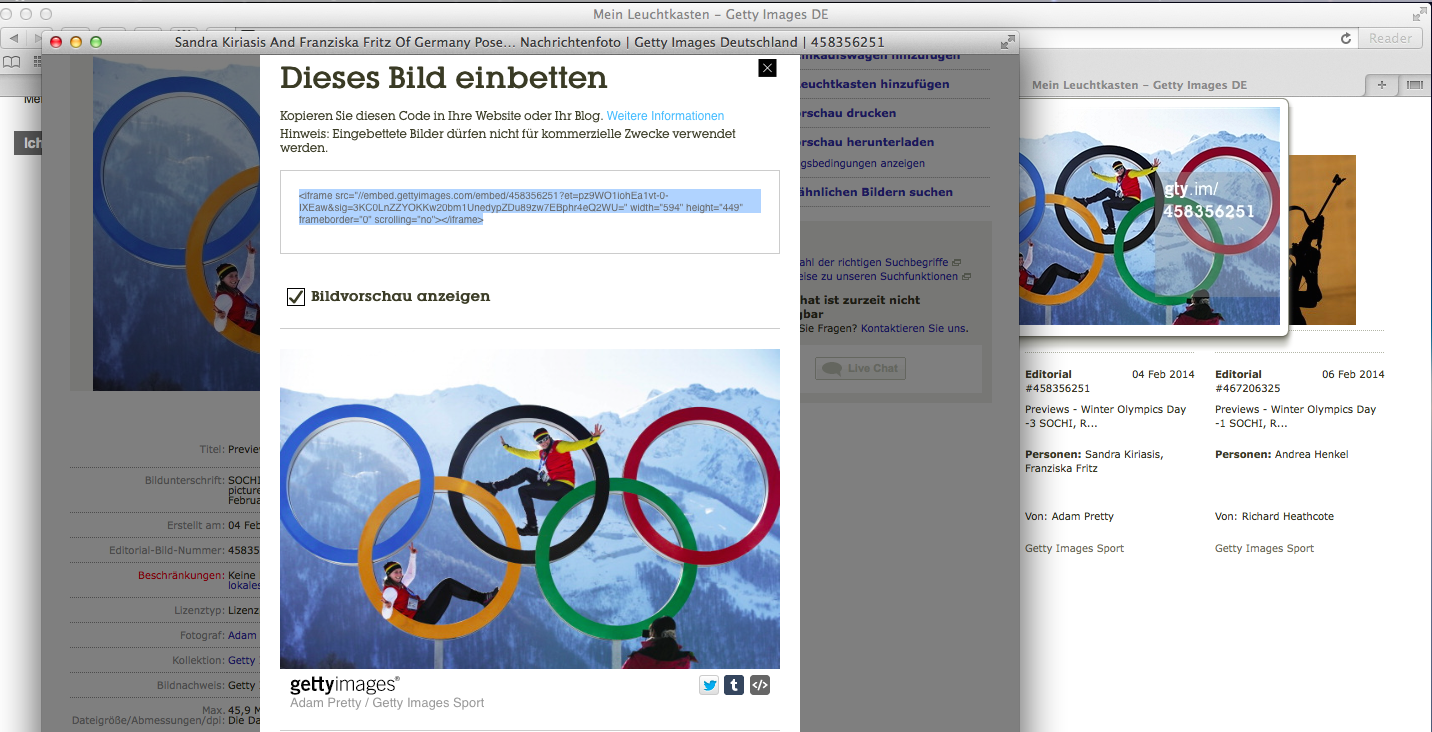
Task: Click the Winter Olympics Day -3 SOCHI title
Action: [x=1105, y=416]
